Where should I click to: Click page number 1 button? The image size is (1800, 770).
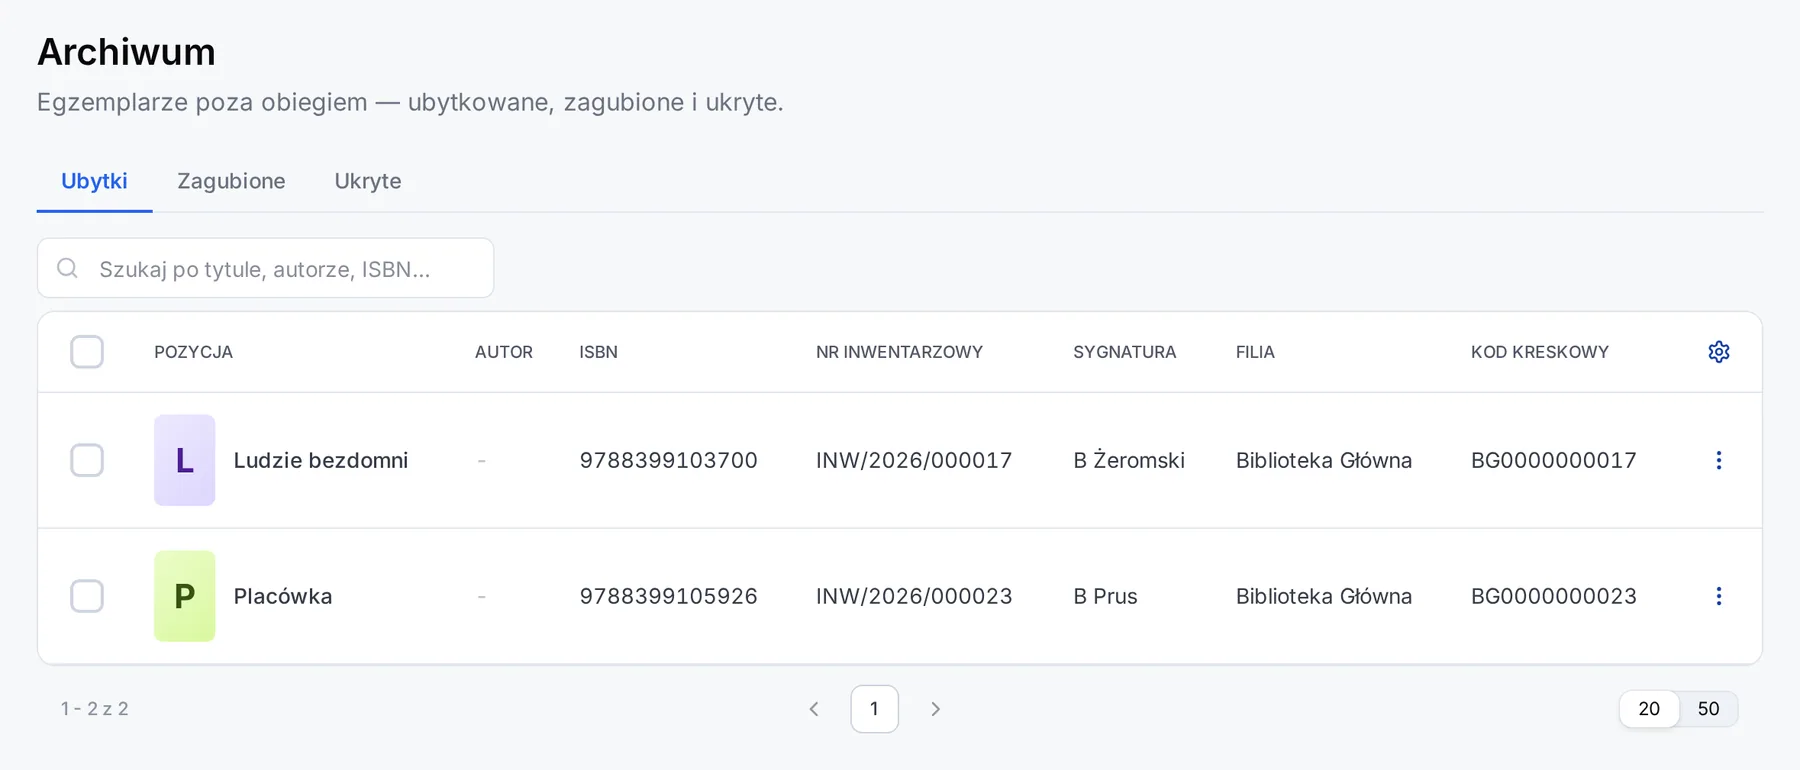[x=874, y=709]
